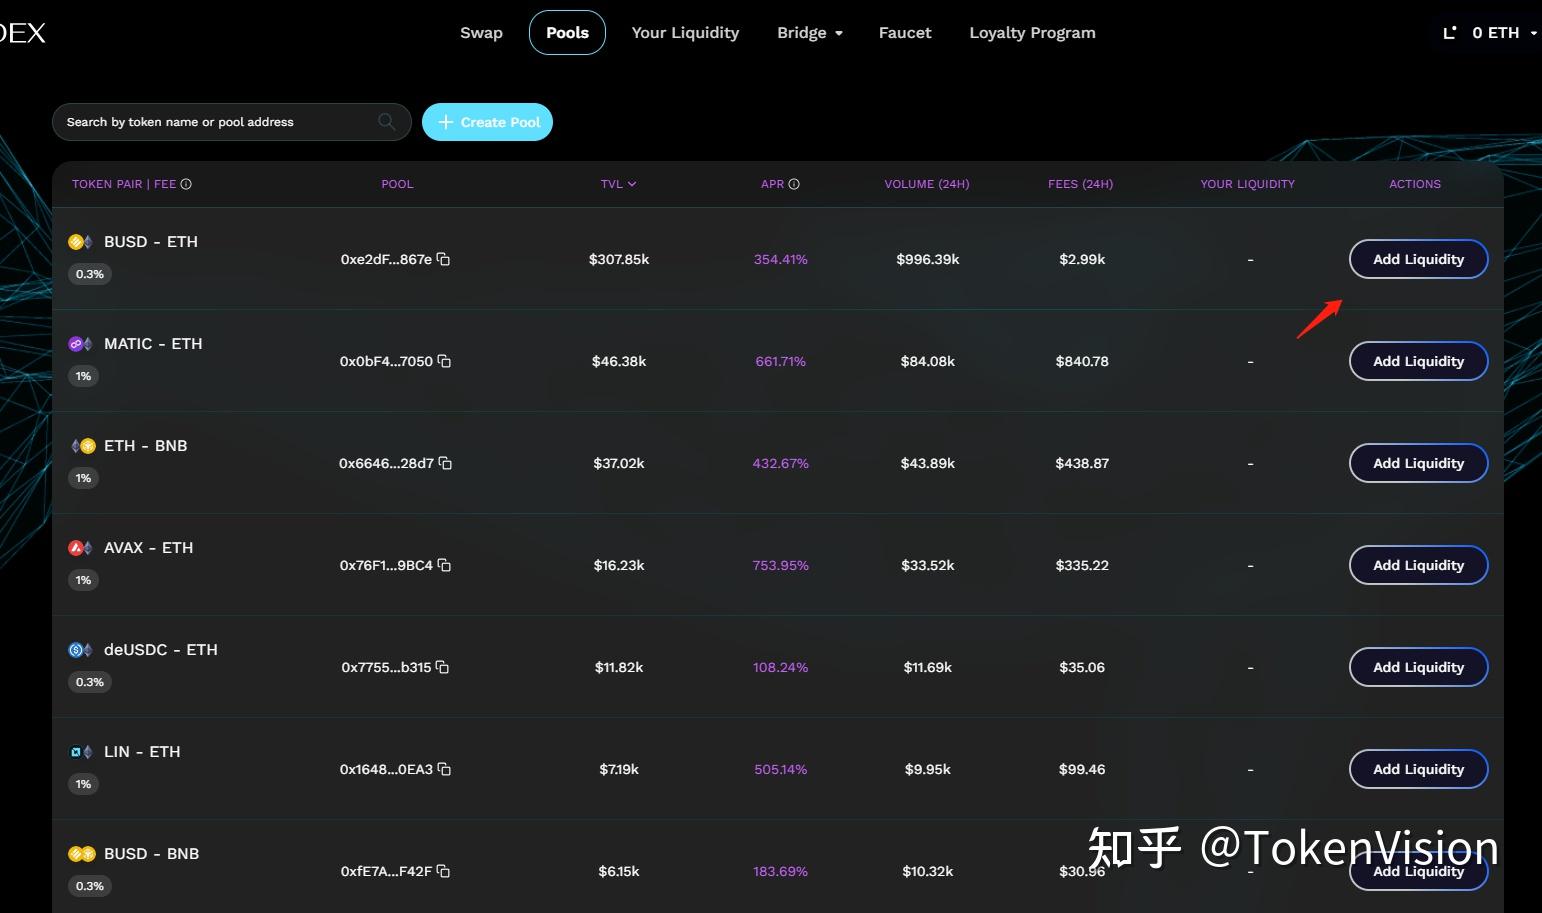This screenshot has width=1542, height=913.
Task: Click the search magnifier icon in the search bar
Action: (387, 121)
